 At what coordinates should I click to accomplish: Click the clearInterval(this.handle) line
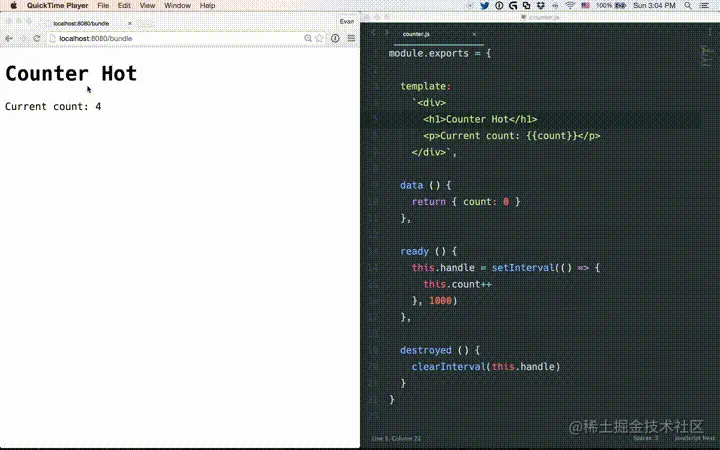pyautogui.click(x=486, y=367)
